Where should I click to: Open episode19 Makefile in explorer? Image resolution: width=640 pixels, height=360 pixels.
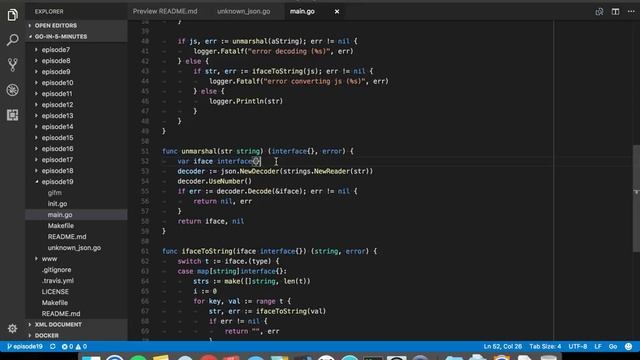click(x=61, y=226)
